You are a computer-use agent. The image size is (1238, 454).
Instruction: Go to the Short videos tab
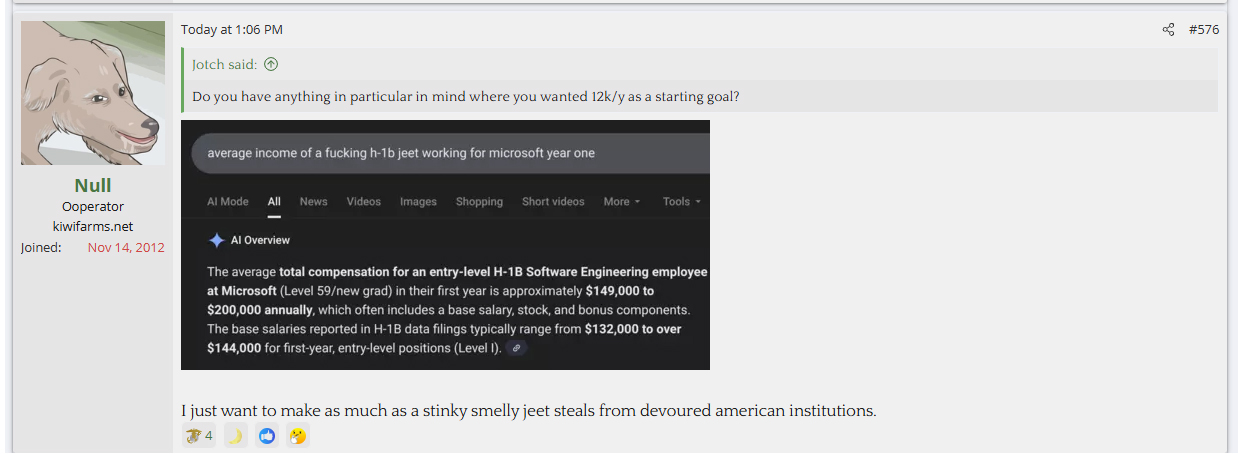pyautogui.click(x=553, y=201)
